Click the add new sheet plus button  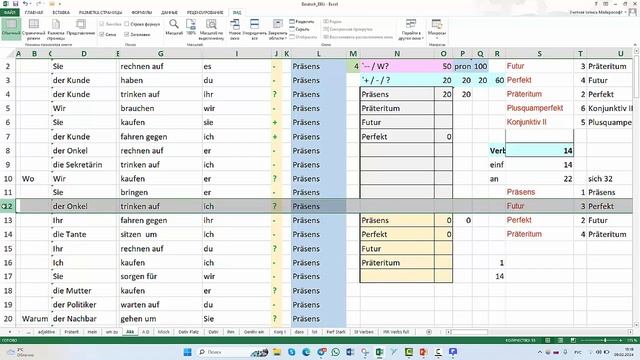point(429,332)
